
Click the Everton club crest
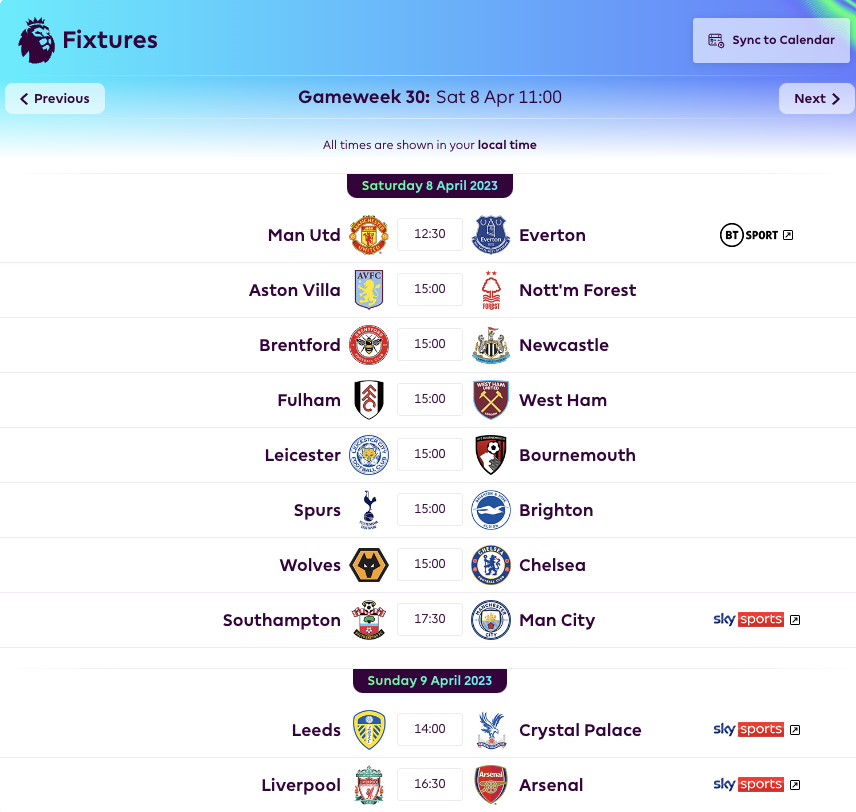(491, 235)
